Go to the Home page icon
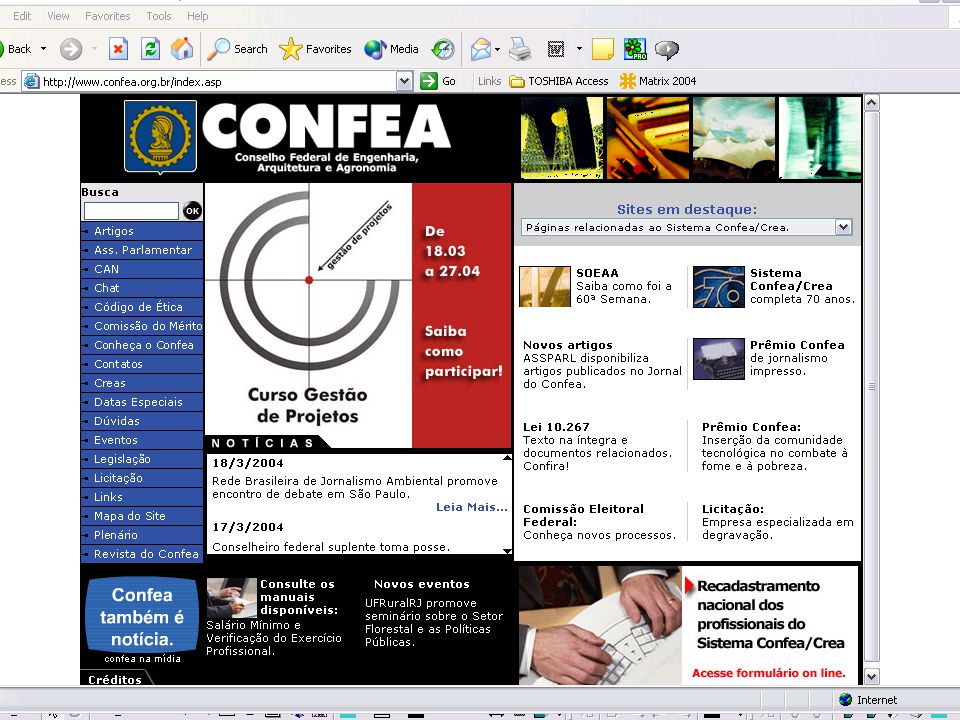 point(182,49)
